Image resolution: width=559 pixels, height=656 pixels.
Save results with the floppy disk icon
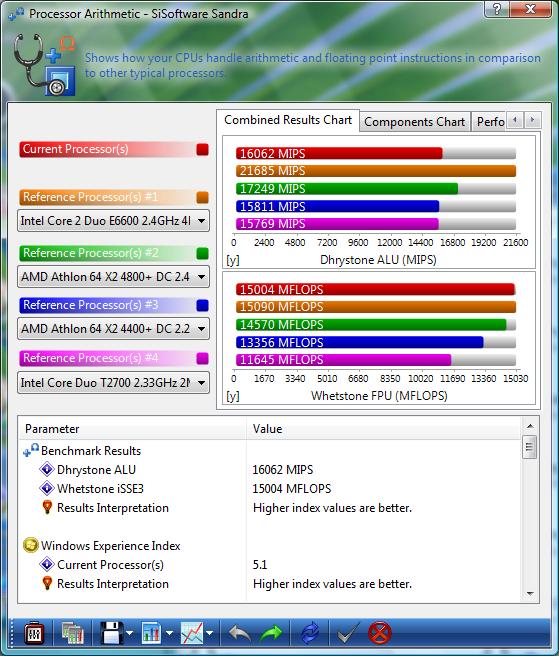[112, 633]
